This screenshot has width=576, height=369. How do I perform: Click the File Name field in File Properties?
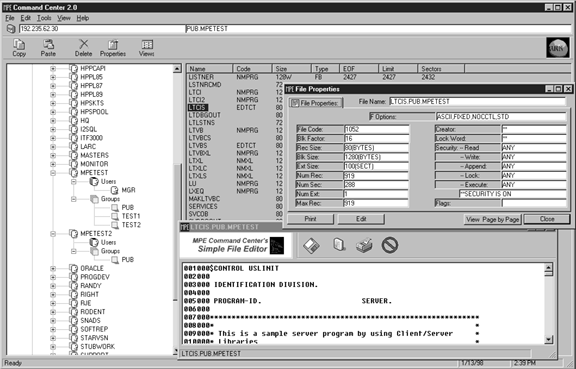tap(477, 101)
